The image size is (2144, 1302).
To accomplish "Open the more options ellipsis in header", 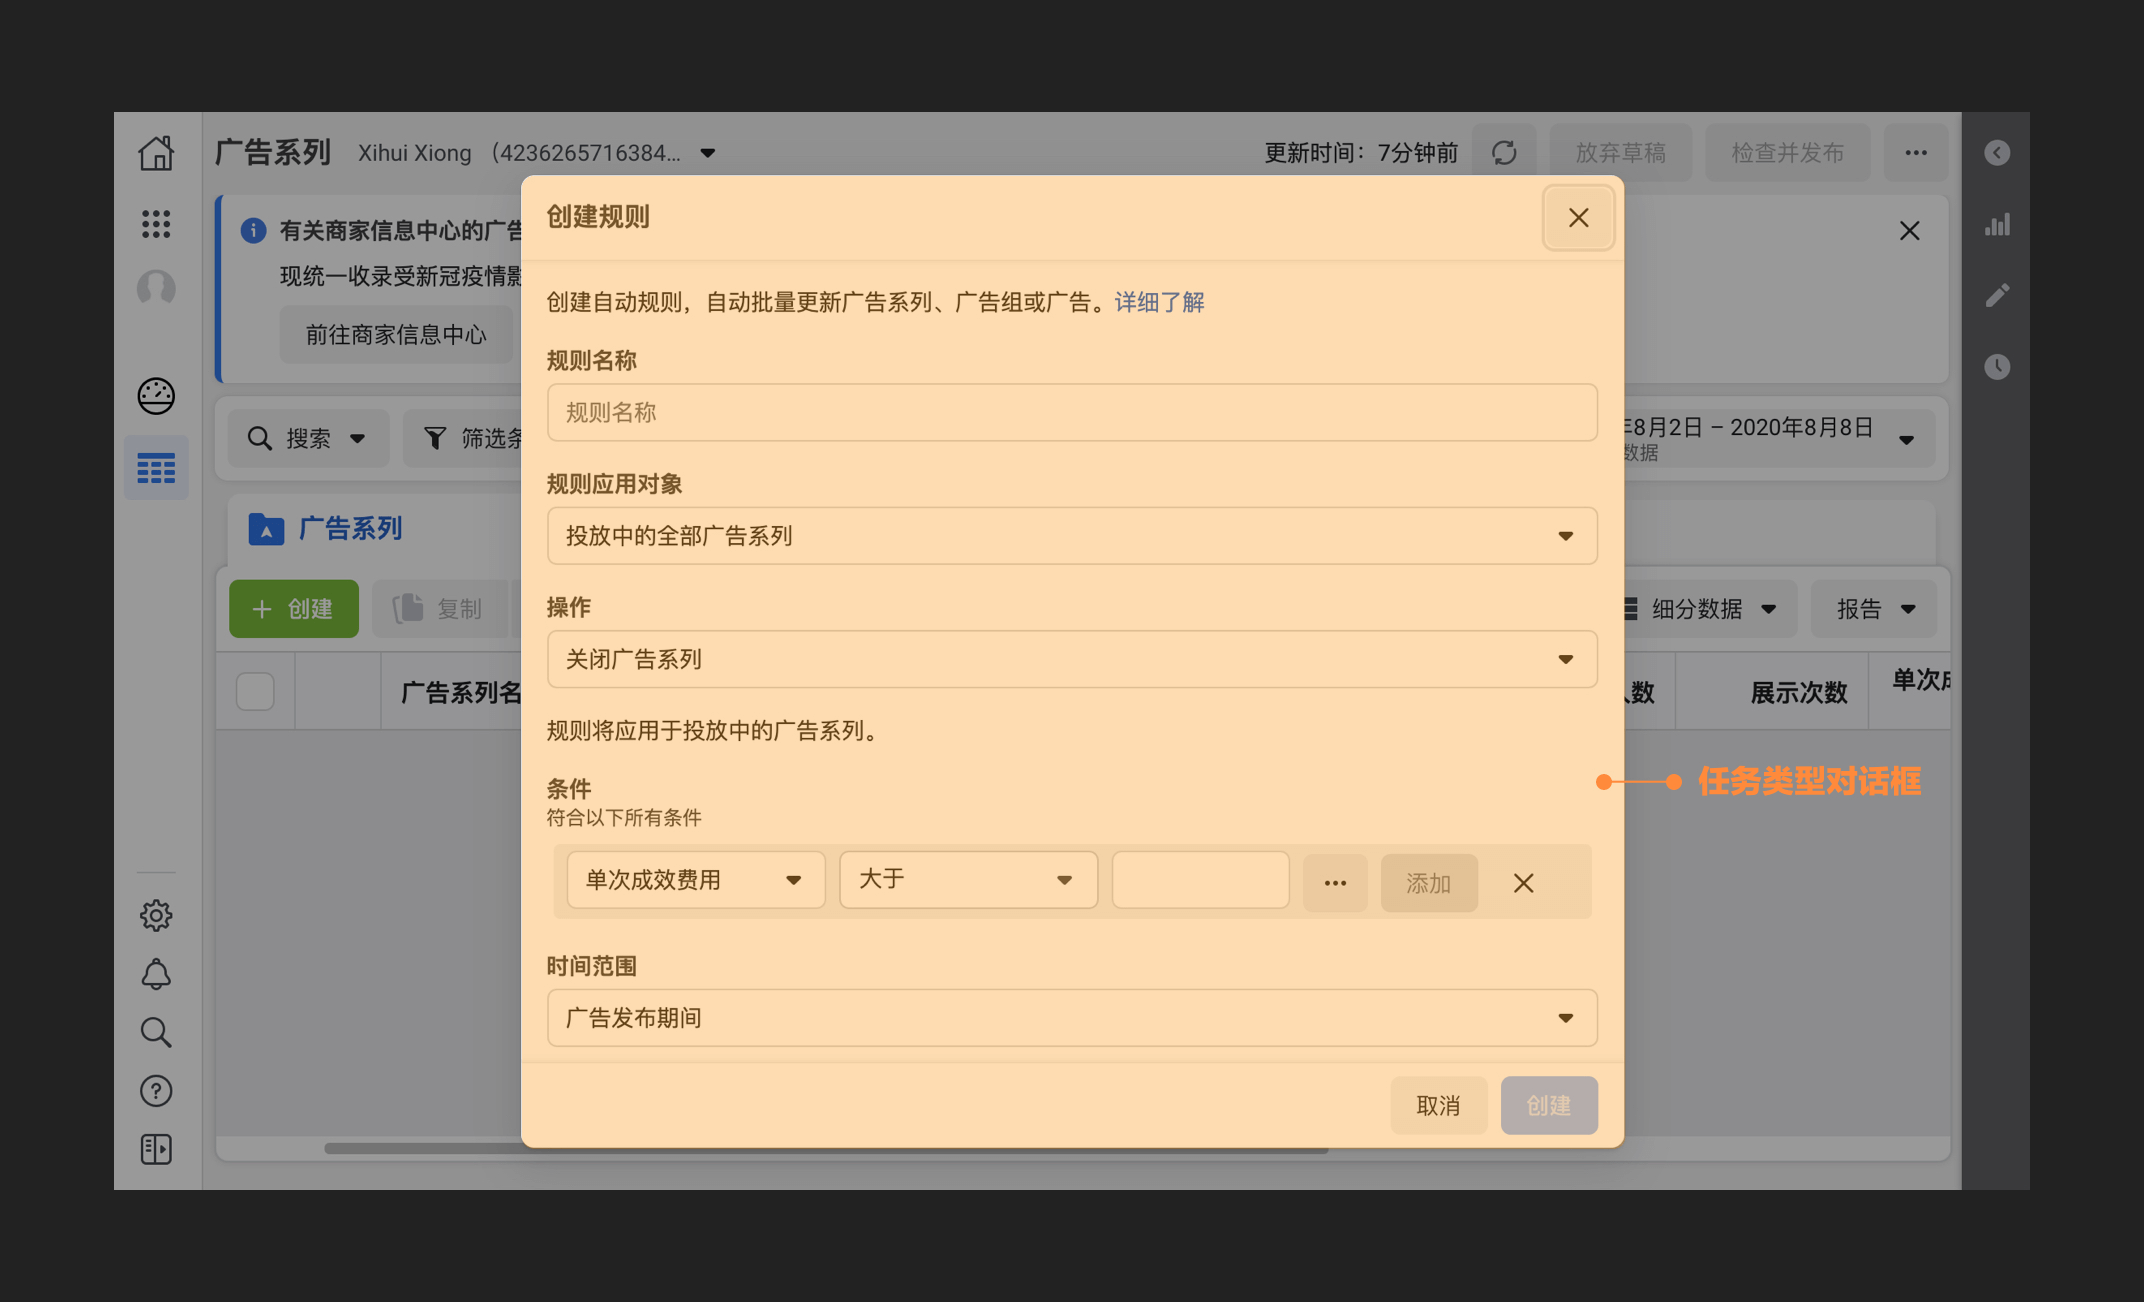I will (1916, 153).
